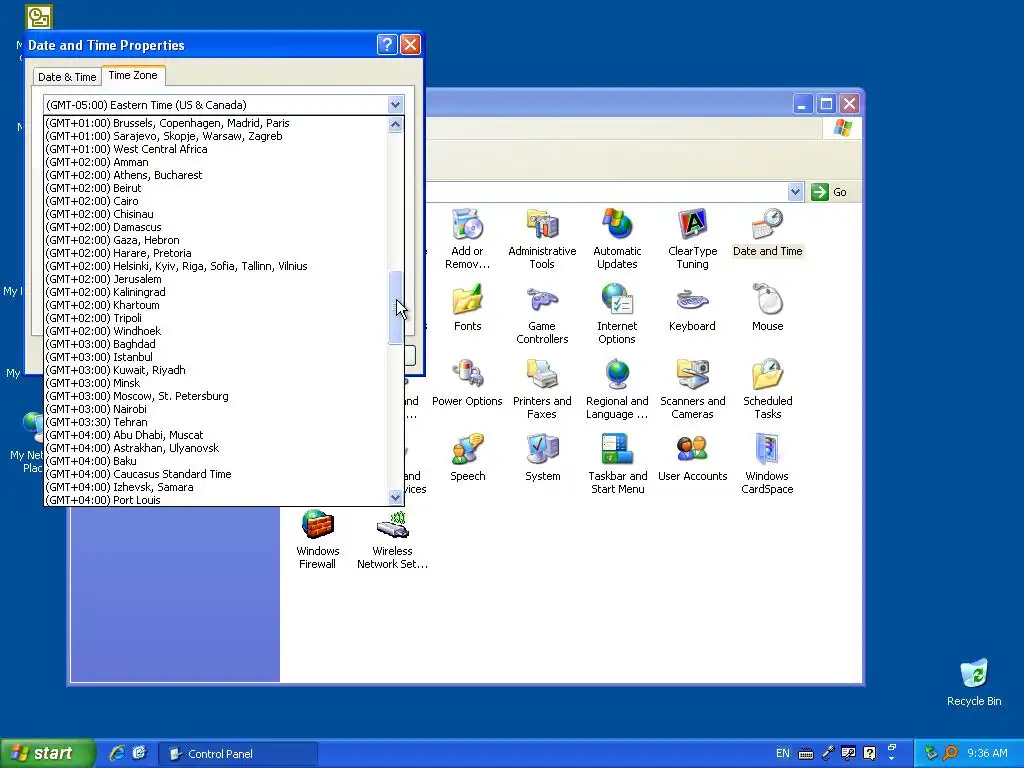Open the Fonts folder icon
Image resolution: width=1024 pixels, height=768 pixels.
(x=467, y=308)
